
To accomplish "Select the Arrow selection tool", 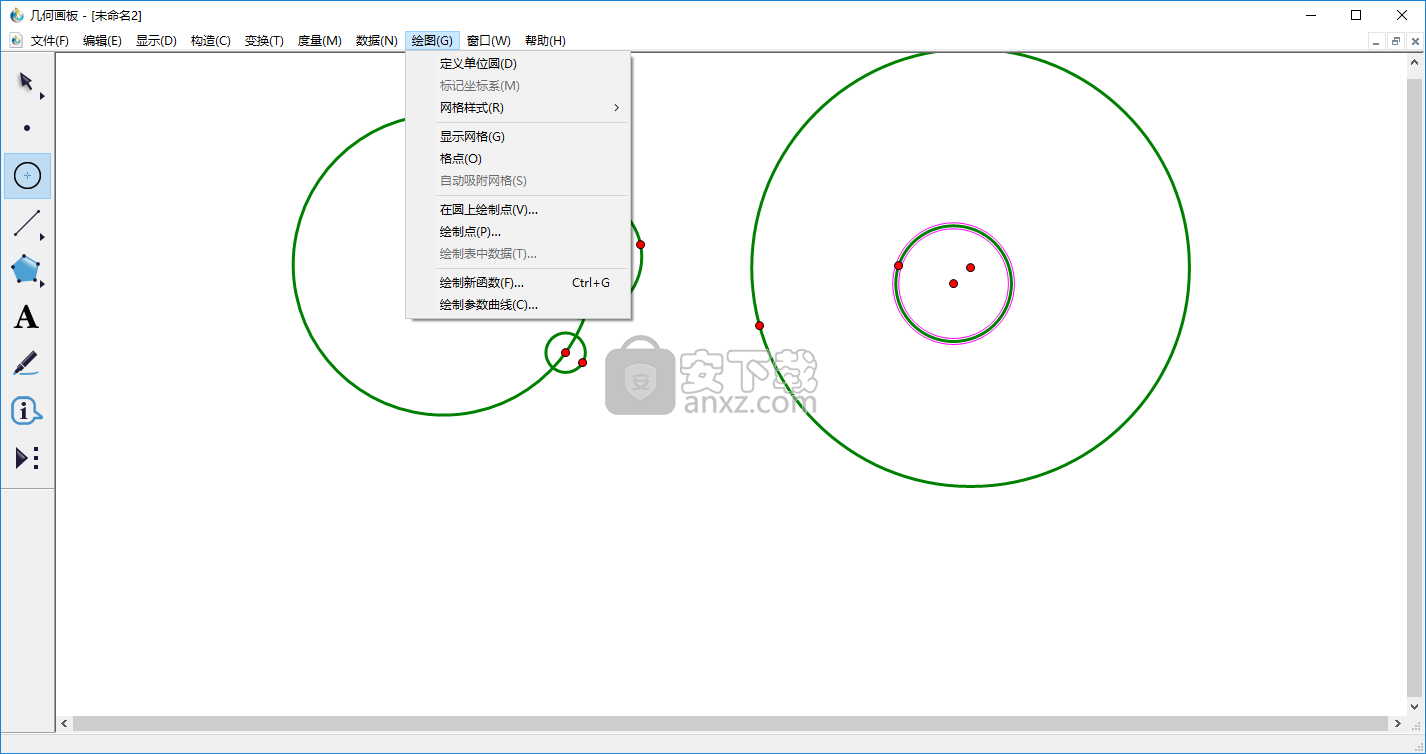I will click(26, 82).
